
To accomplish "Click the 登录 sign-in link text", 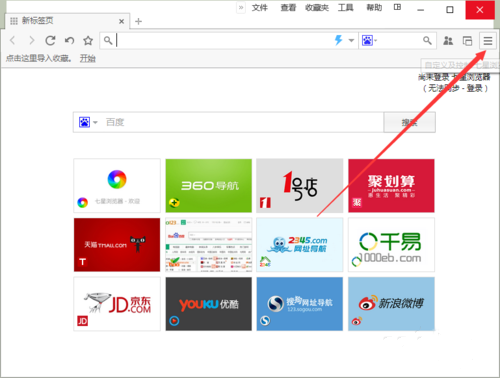I will click(475, 88).
